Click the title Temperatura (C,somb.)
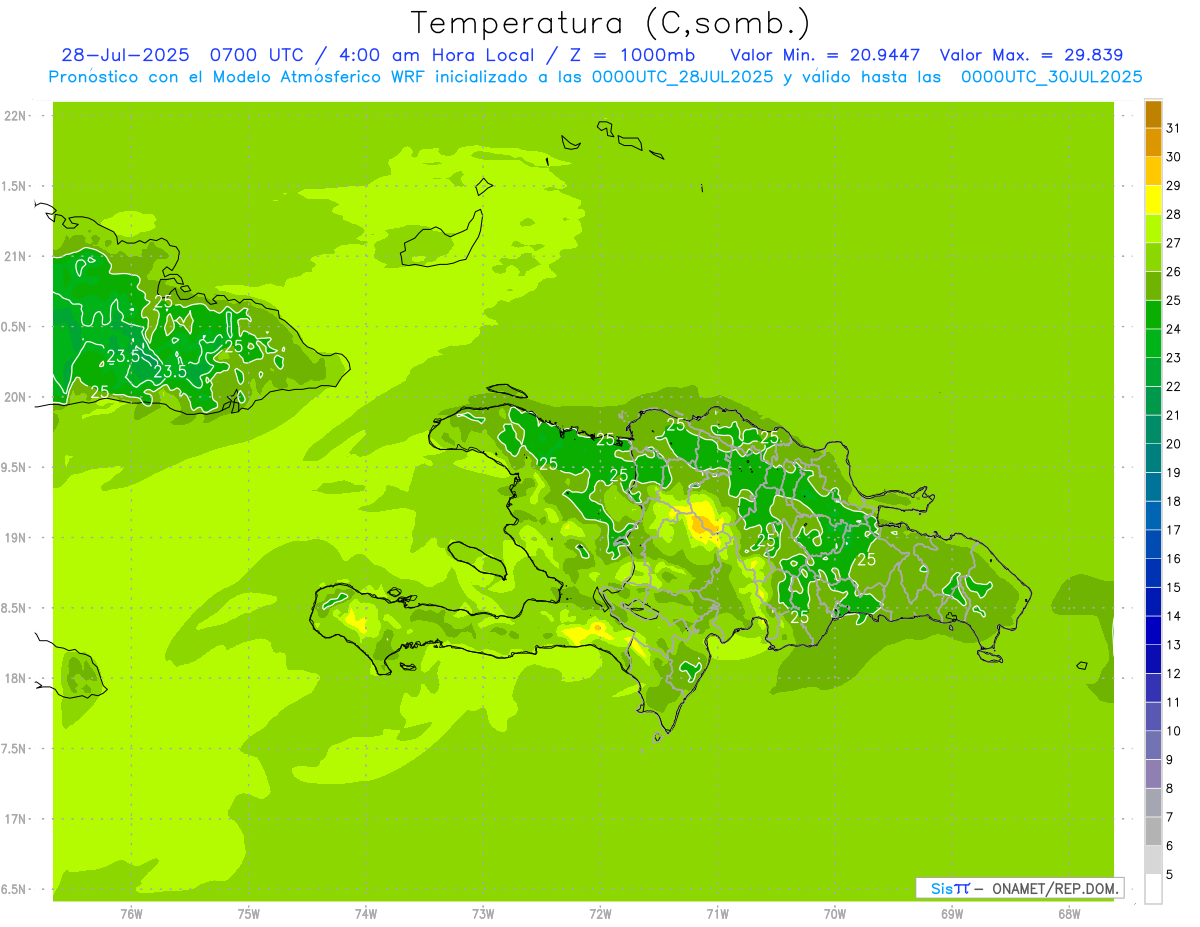This screenshot has height=927, width=1200. (611, 23)
